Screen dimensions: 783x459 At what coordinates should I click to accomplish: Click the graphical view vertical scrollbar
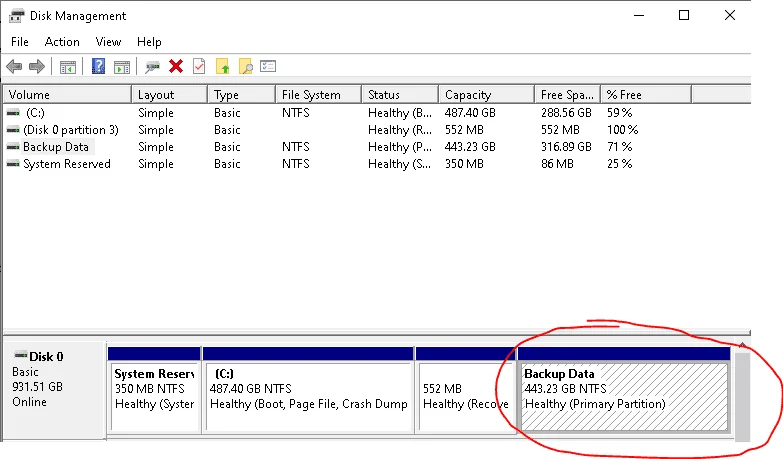point(743,392)
